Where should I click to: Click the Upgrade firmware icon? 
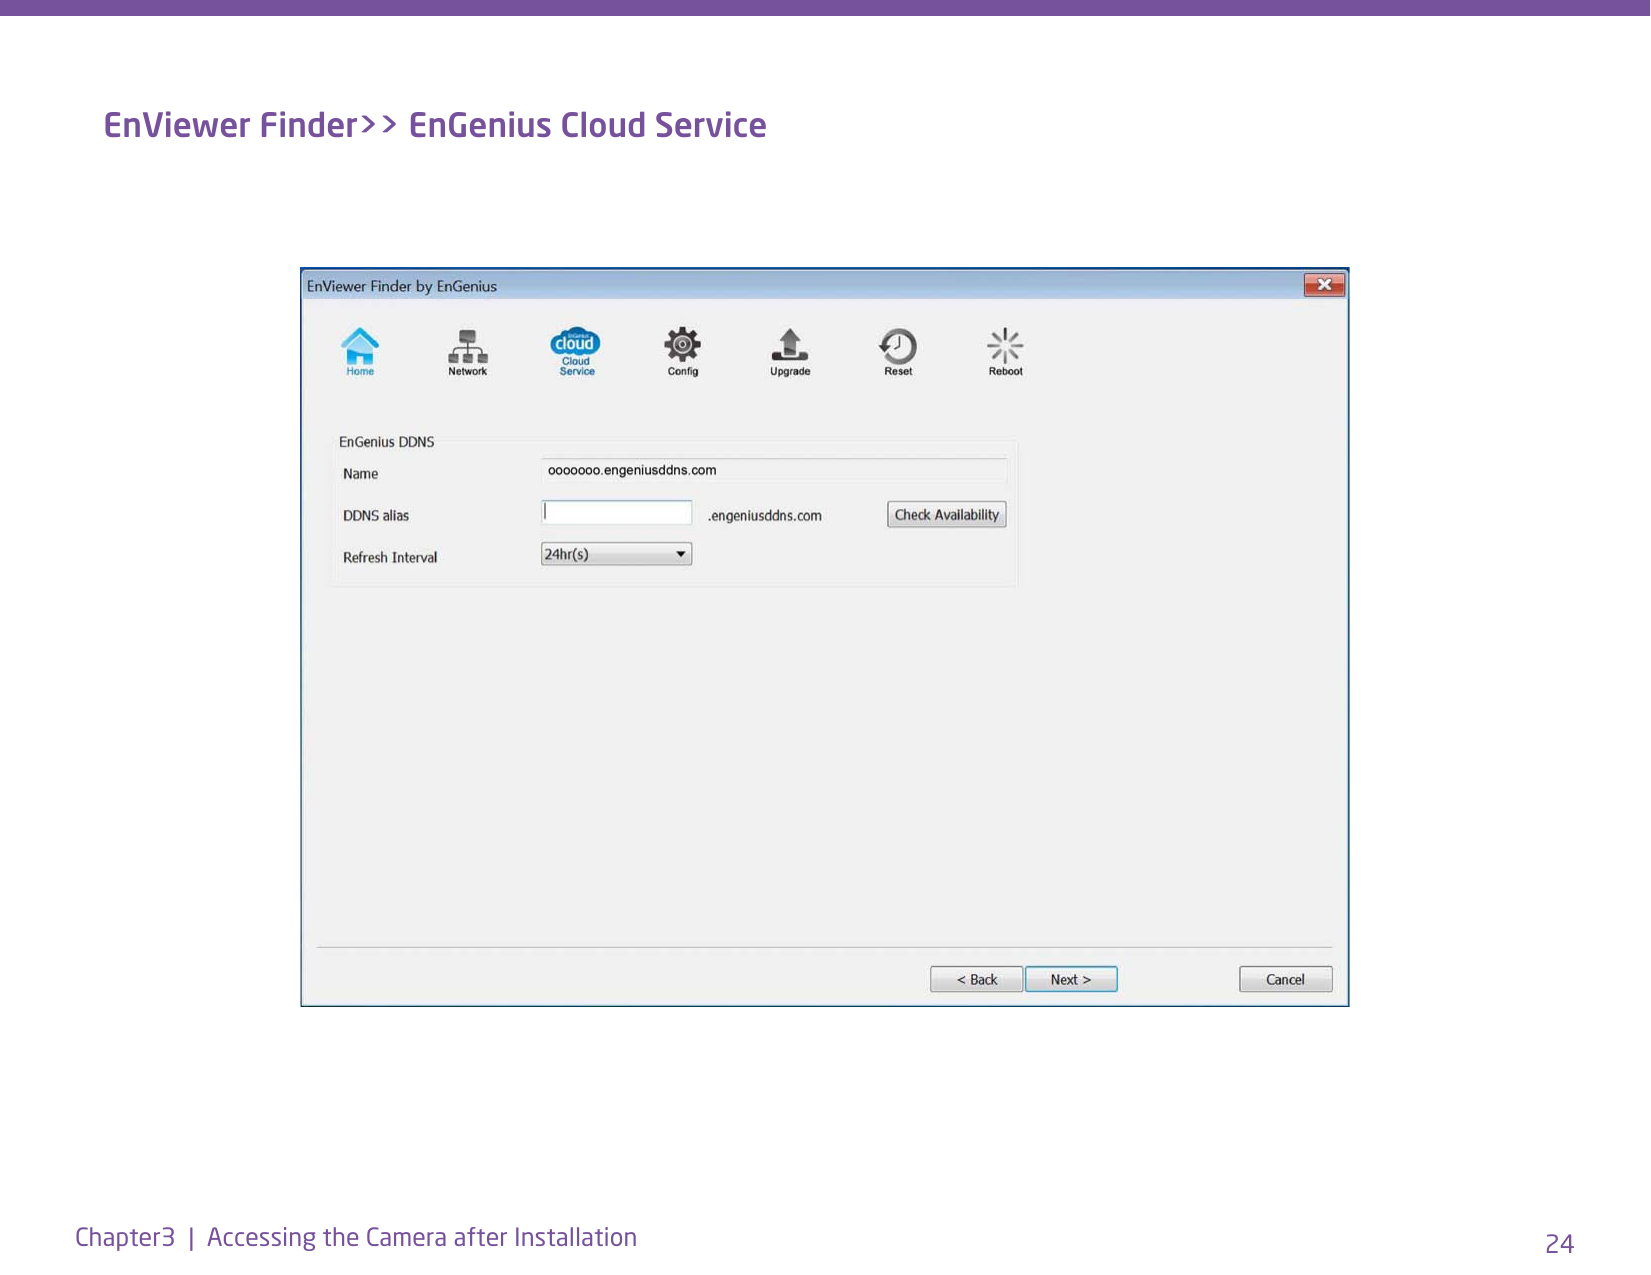click(x=790, y=352)
